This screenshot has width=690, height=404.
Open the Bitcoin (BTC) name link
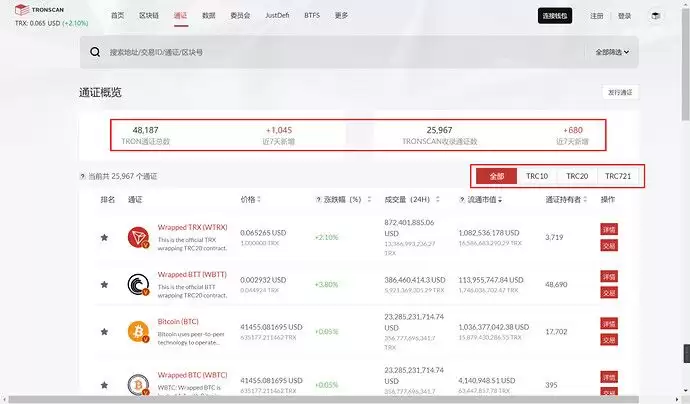pyautogui.click(x=178, y=321)
